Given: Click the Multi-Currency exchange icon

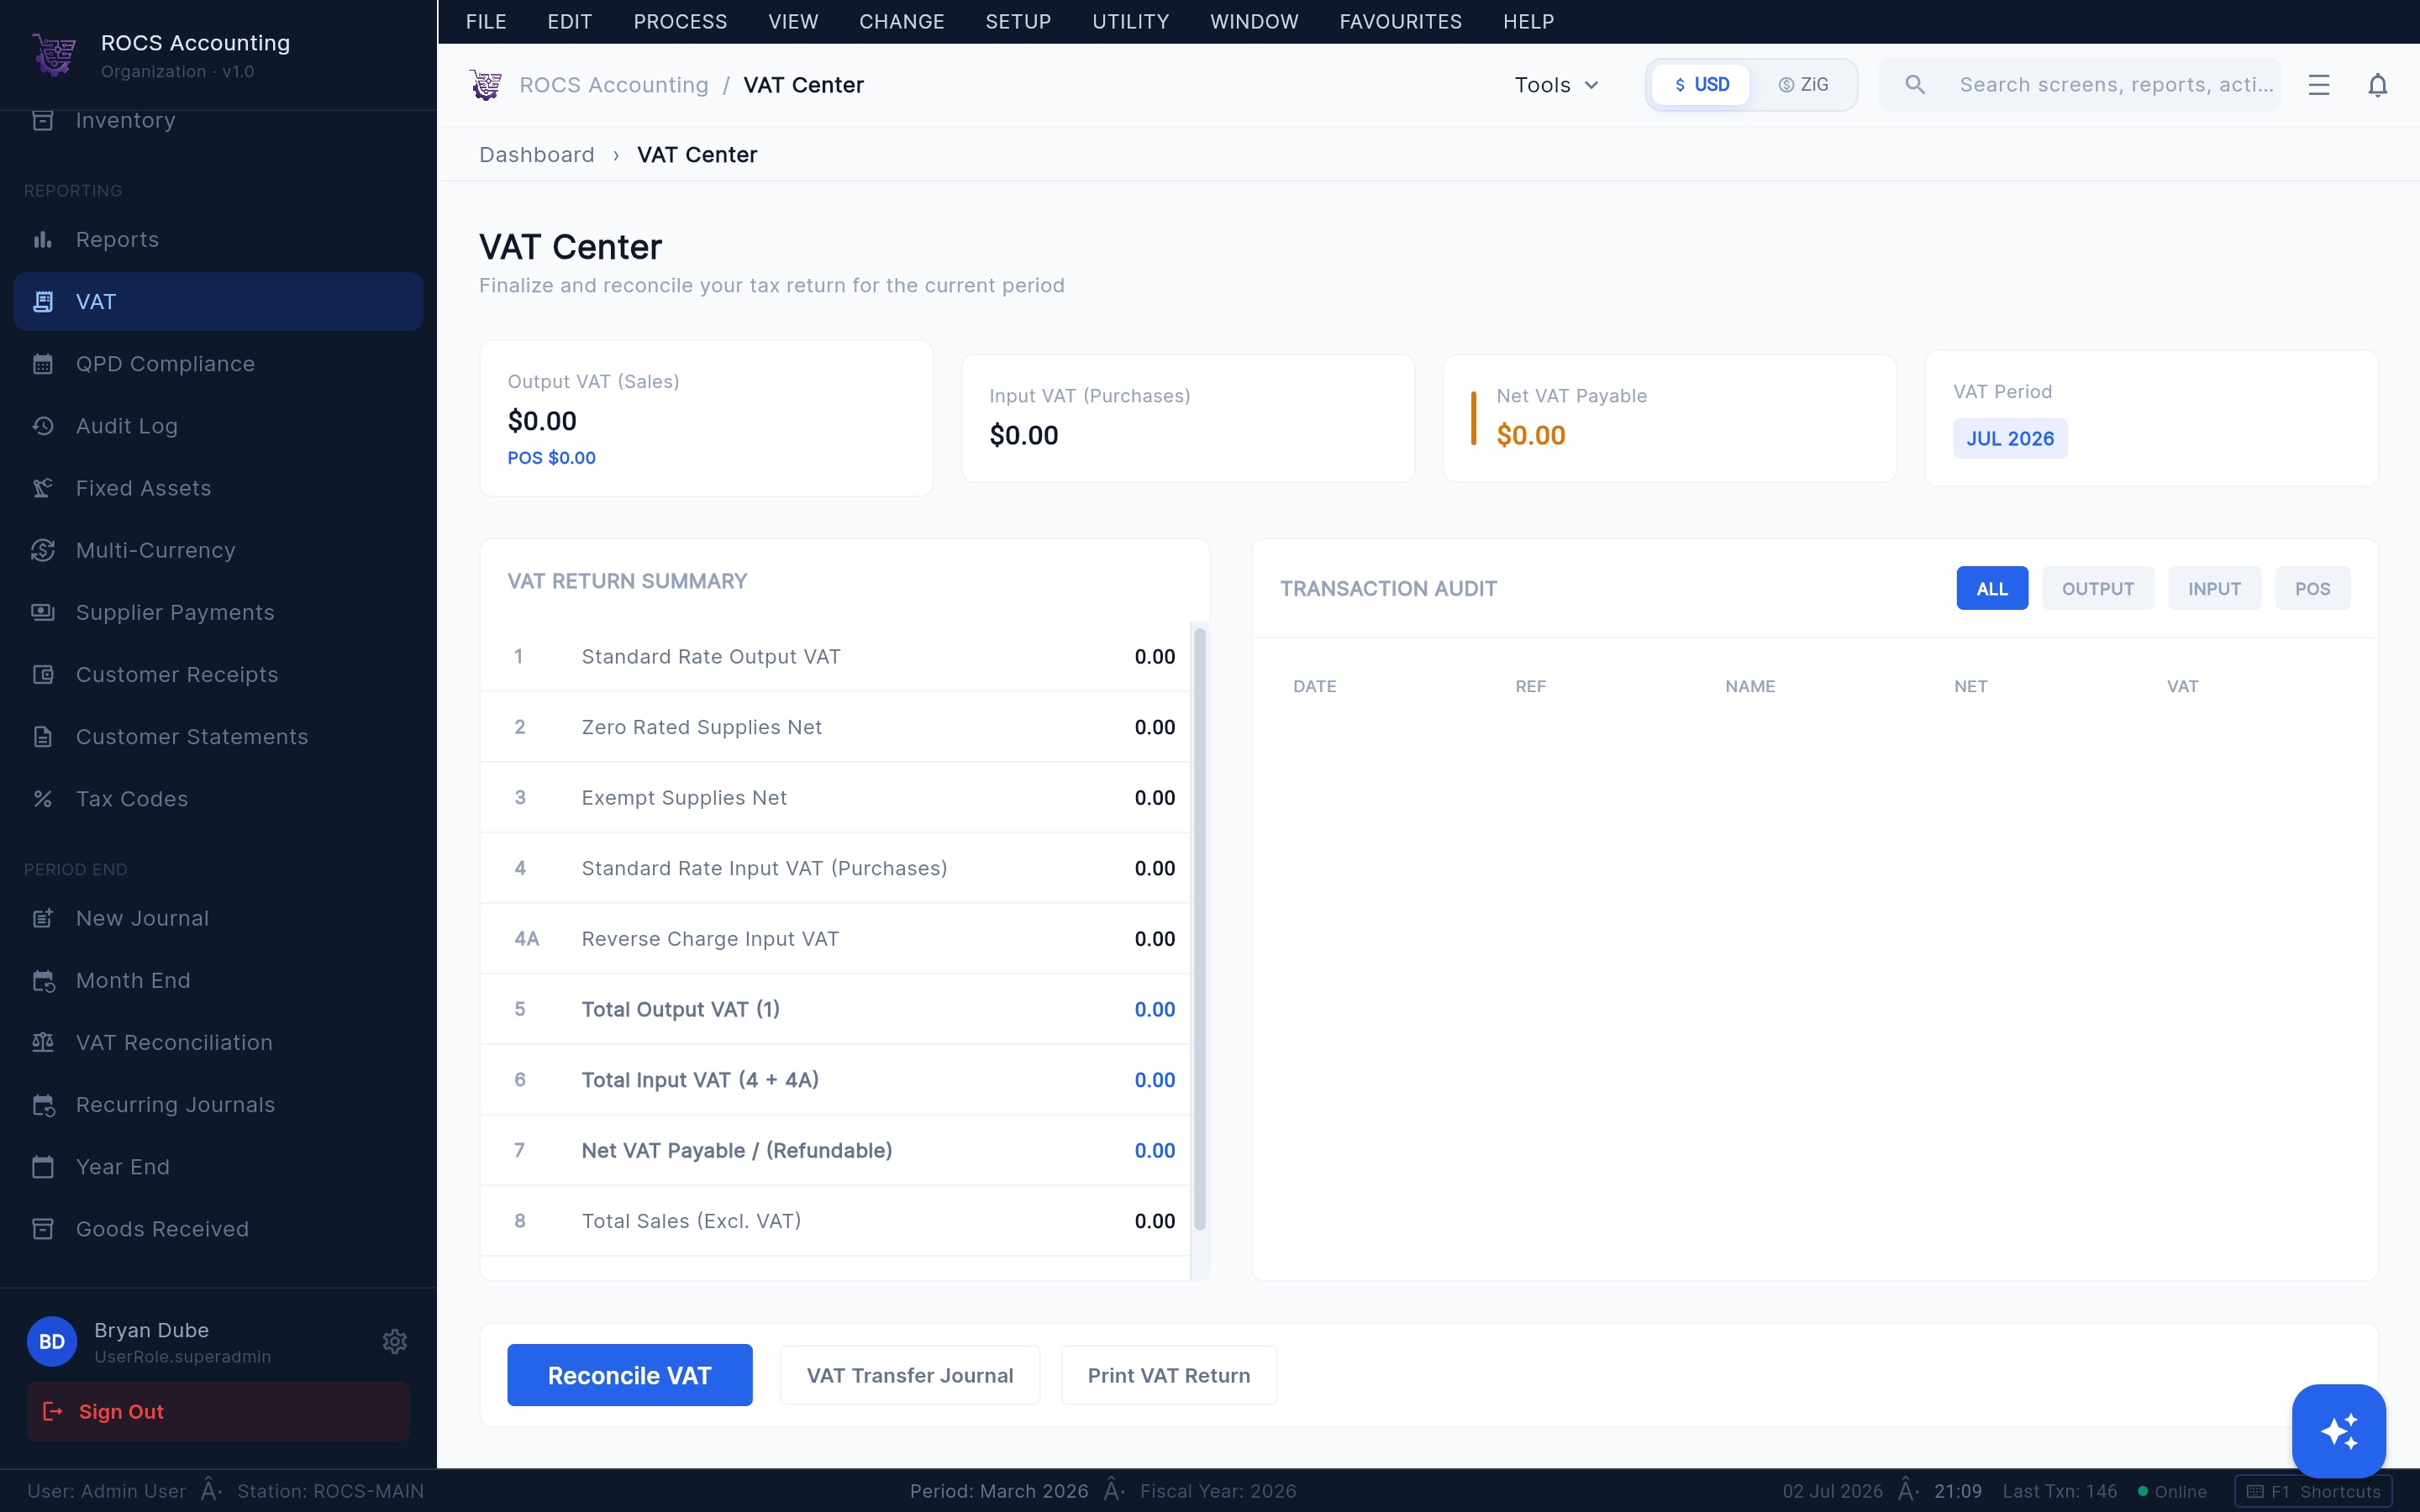Looking at the screenshot, I should [x=42, y=550].
